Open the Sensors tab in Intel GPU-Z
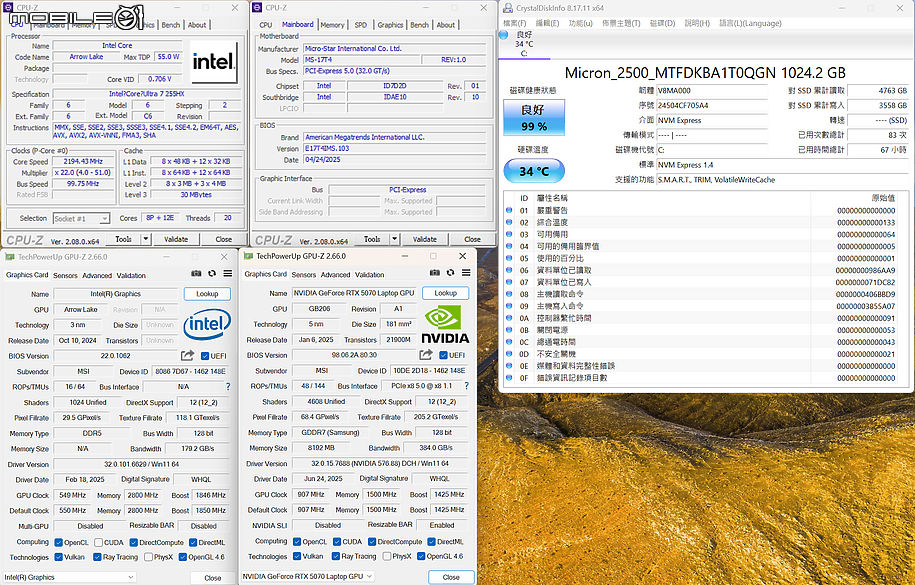This screenshot has height=585, width=915. tap(65, 276)
